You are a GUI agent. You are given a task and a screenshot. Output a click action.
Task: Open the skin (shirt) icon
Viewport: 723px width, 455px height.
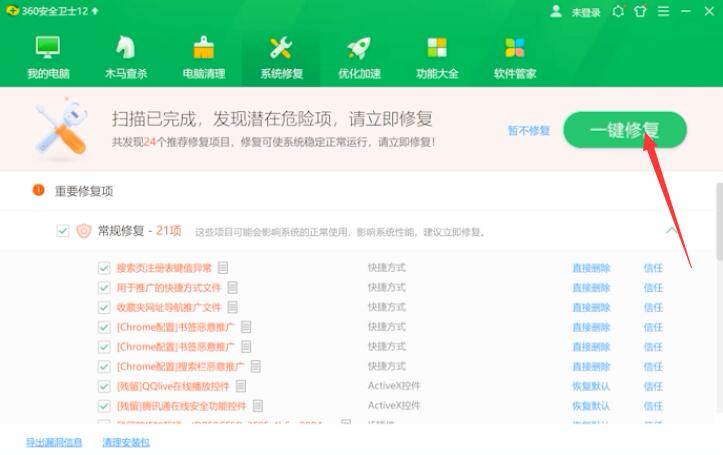tap(640, 11)
